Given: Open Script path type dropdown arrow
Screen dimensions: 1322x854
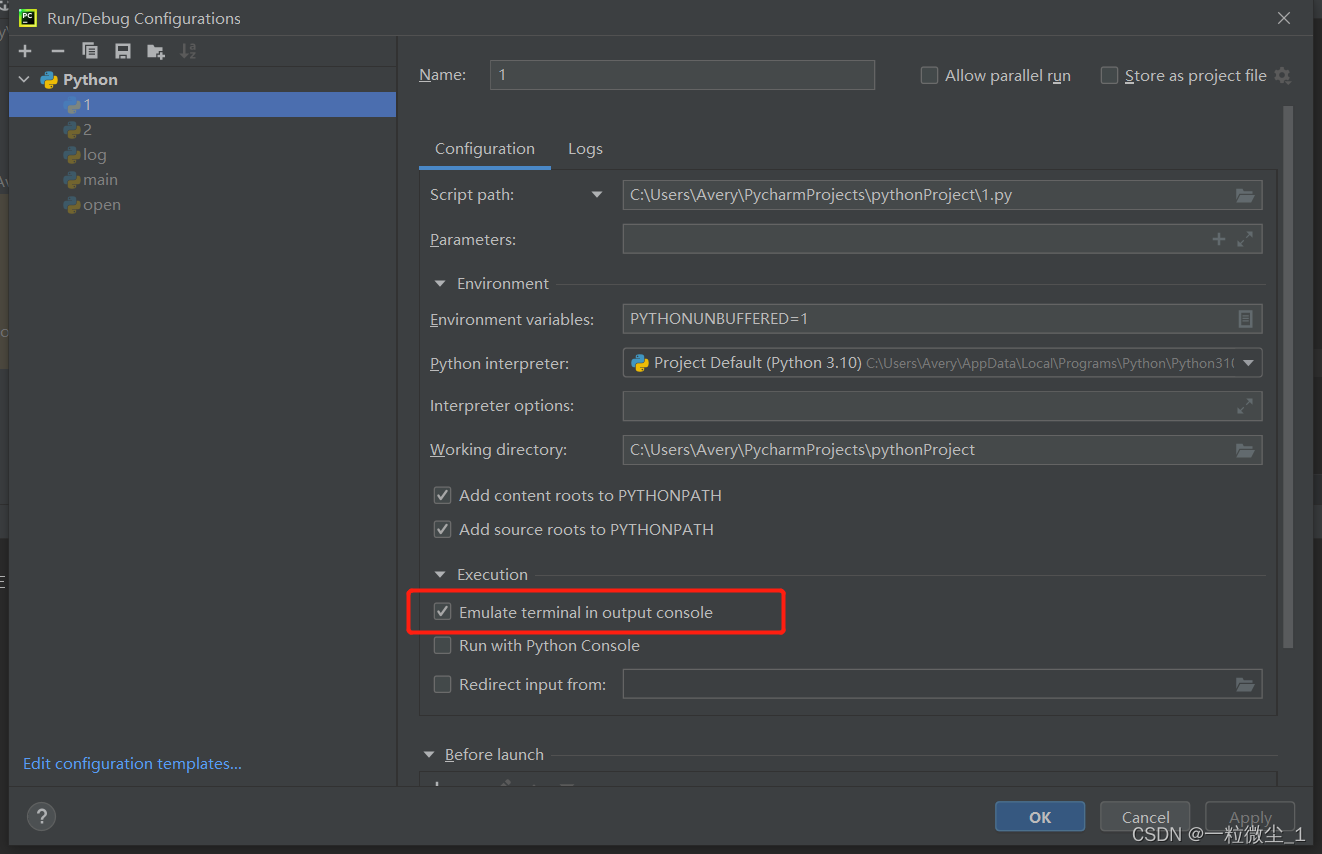Looking at the screenshot, I should click(597, 195).
